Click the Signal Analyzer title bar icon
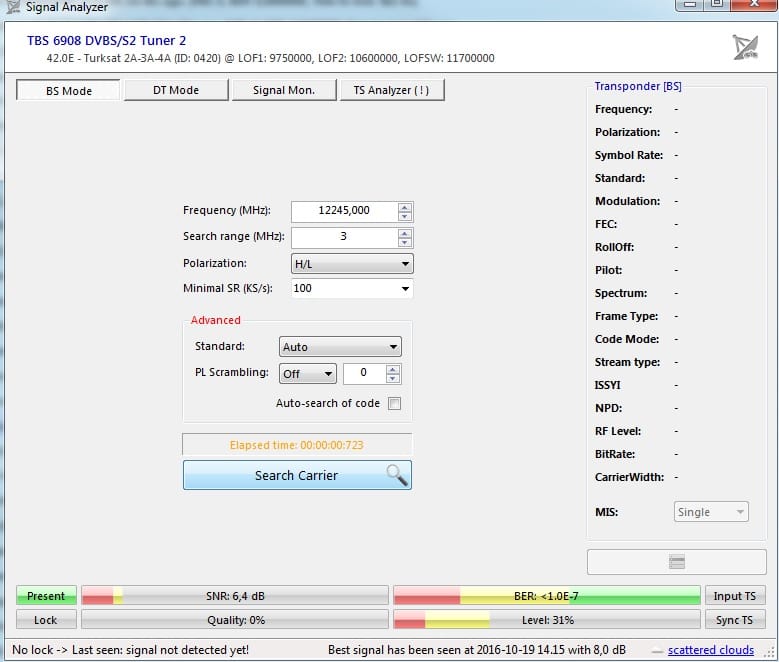The image size is (779, 662). [13, 6]
